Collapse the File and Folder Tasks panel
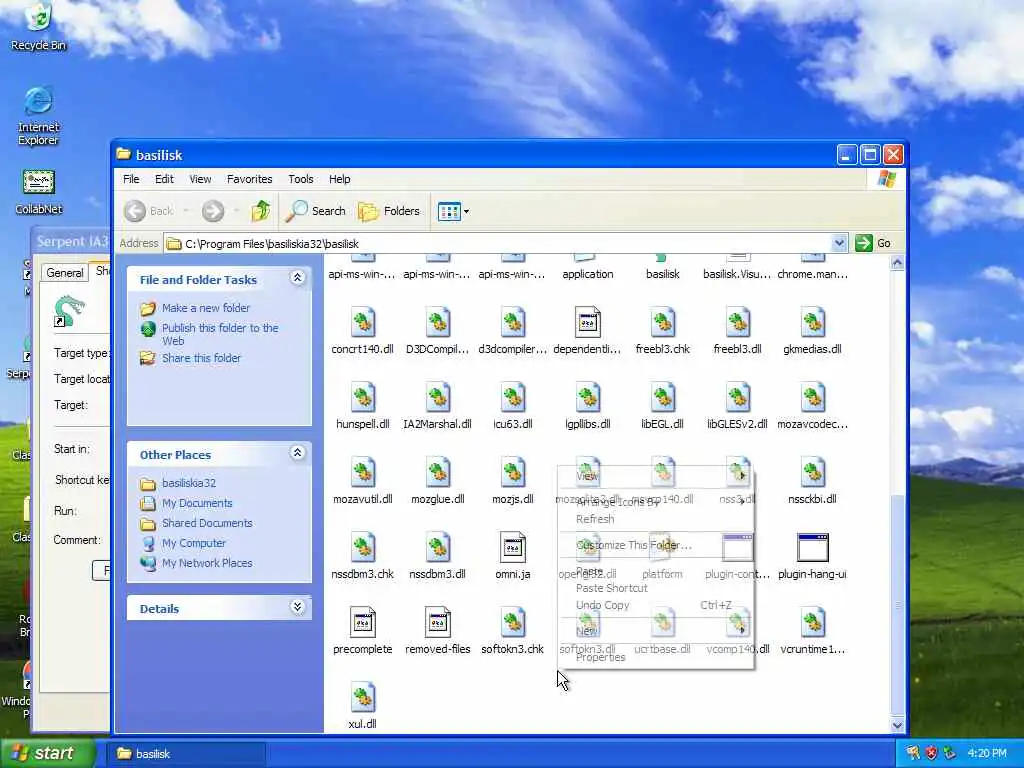 (297, 278)
